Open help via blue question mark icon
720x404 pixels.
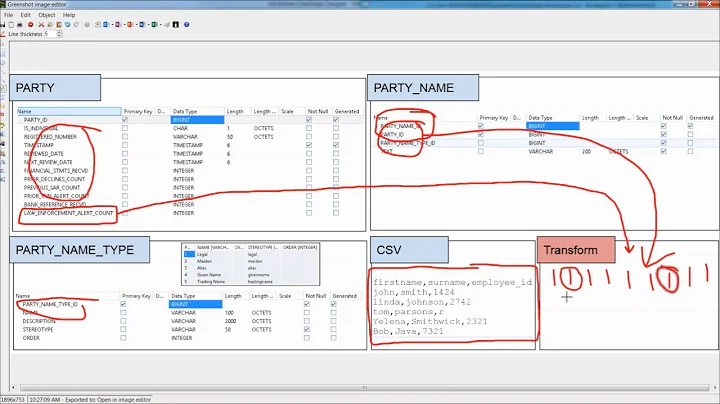pos(186,25)
